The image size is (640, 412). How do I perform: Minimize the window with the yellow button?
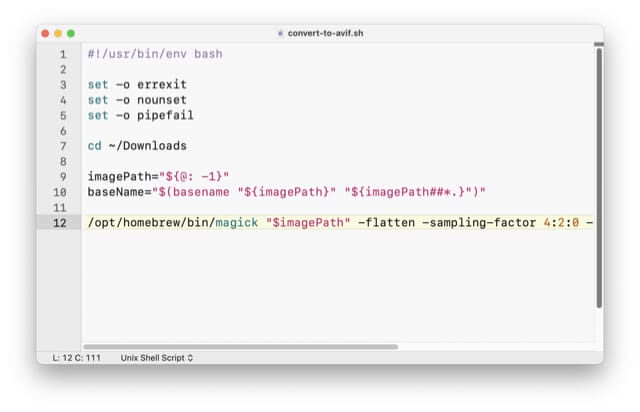(58, 33)
